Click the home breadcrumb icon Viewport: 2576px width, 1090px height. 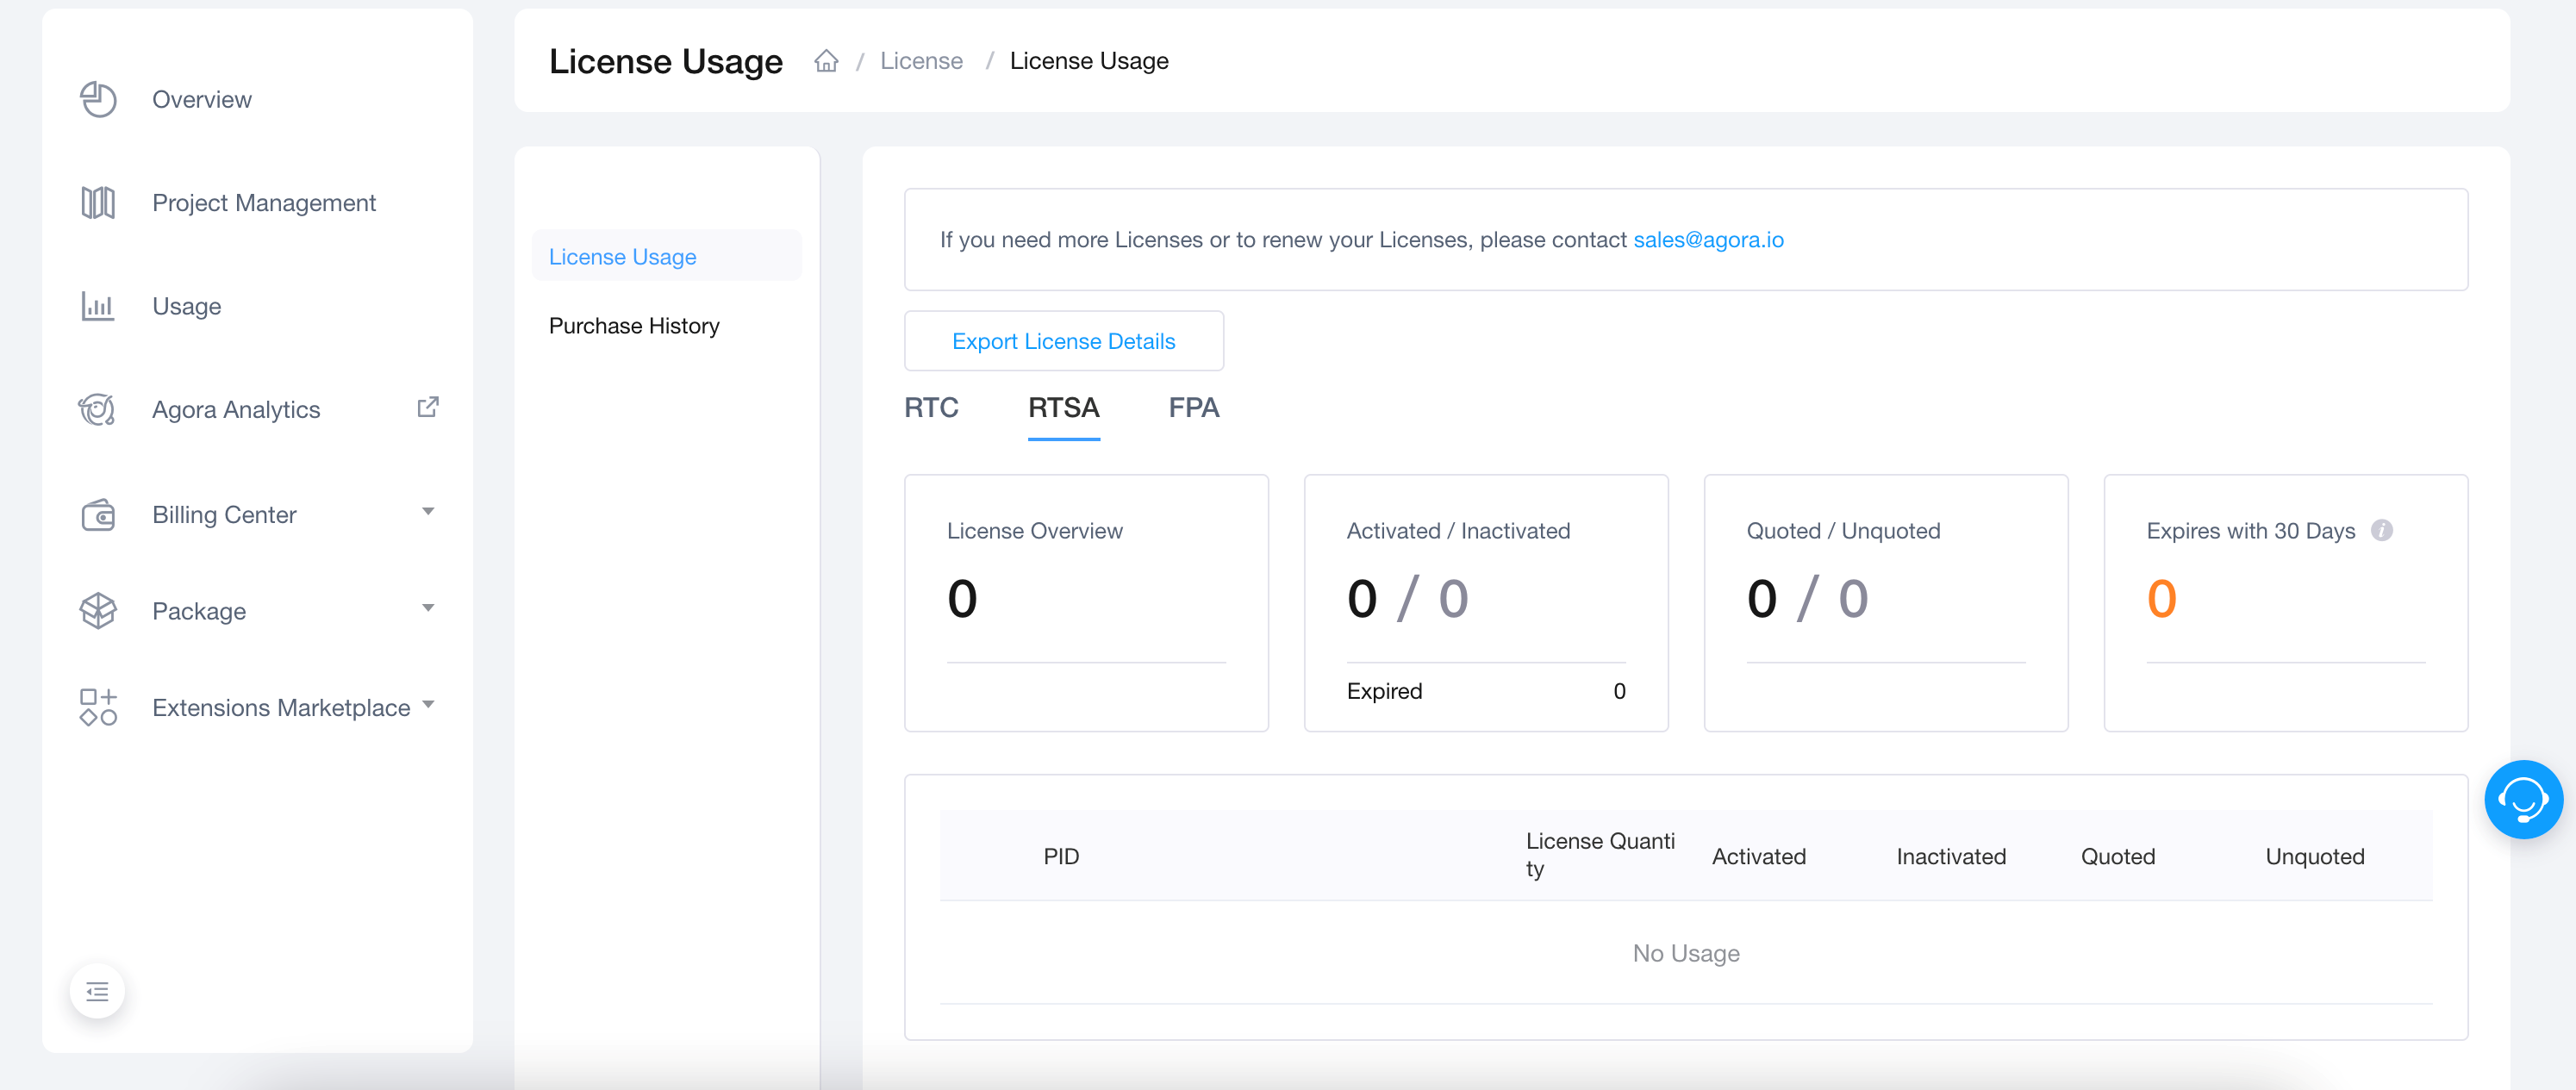825,60
